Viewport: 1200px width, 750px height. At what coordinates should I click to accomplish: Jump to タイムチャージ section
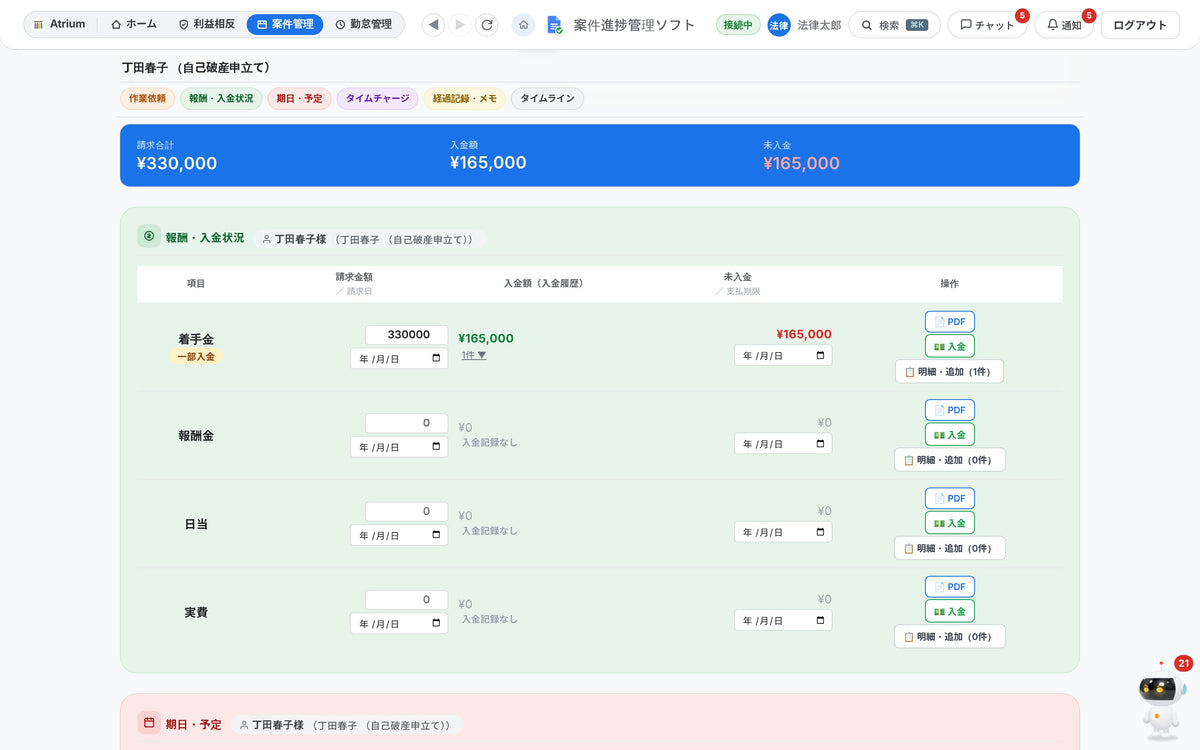click(x=377, y=99)
